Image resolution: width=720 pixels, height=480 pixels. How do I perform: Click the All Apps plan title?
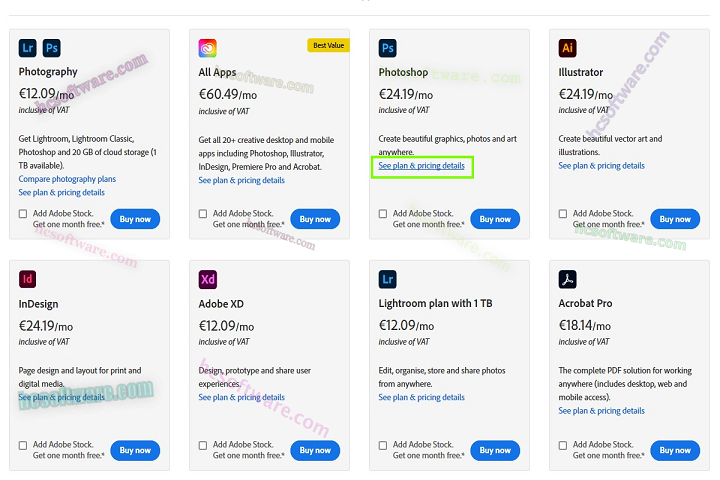(217, 72)
